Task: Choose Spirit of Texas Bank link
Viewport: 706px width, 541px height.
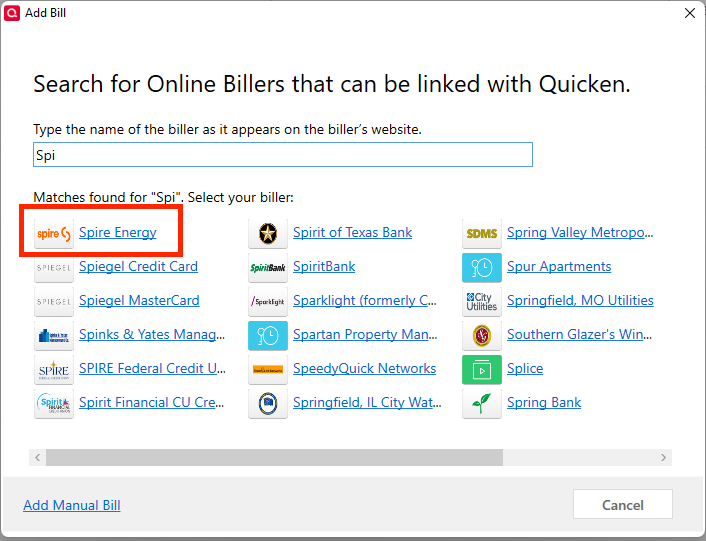Action: pyautogui.click(x=353, y=232)
